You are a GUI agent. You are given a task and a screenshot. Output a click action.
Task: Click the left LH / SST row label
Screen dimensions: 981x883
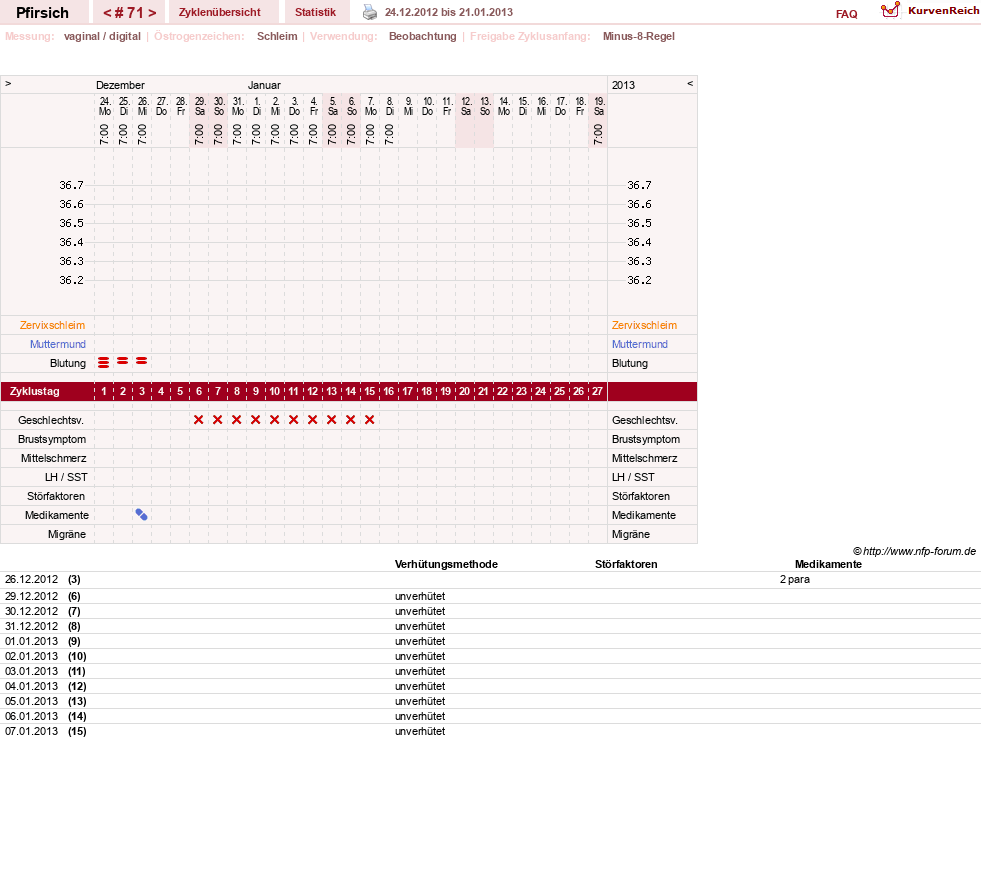pos(66,477)
